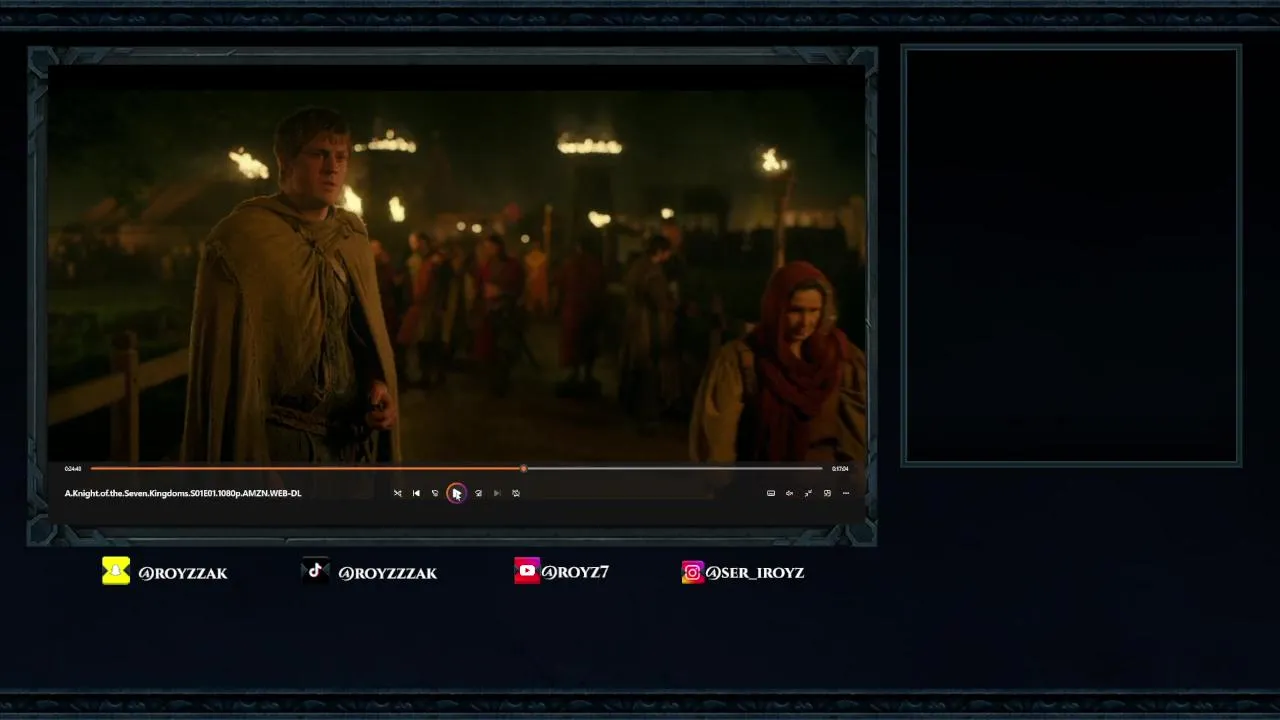Click the total duration label
Screen dimensions: 1280x720
[x=840, y=468]
